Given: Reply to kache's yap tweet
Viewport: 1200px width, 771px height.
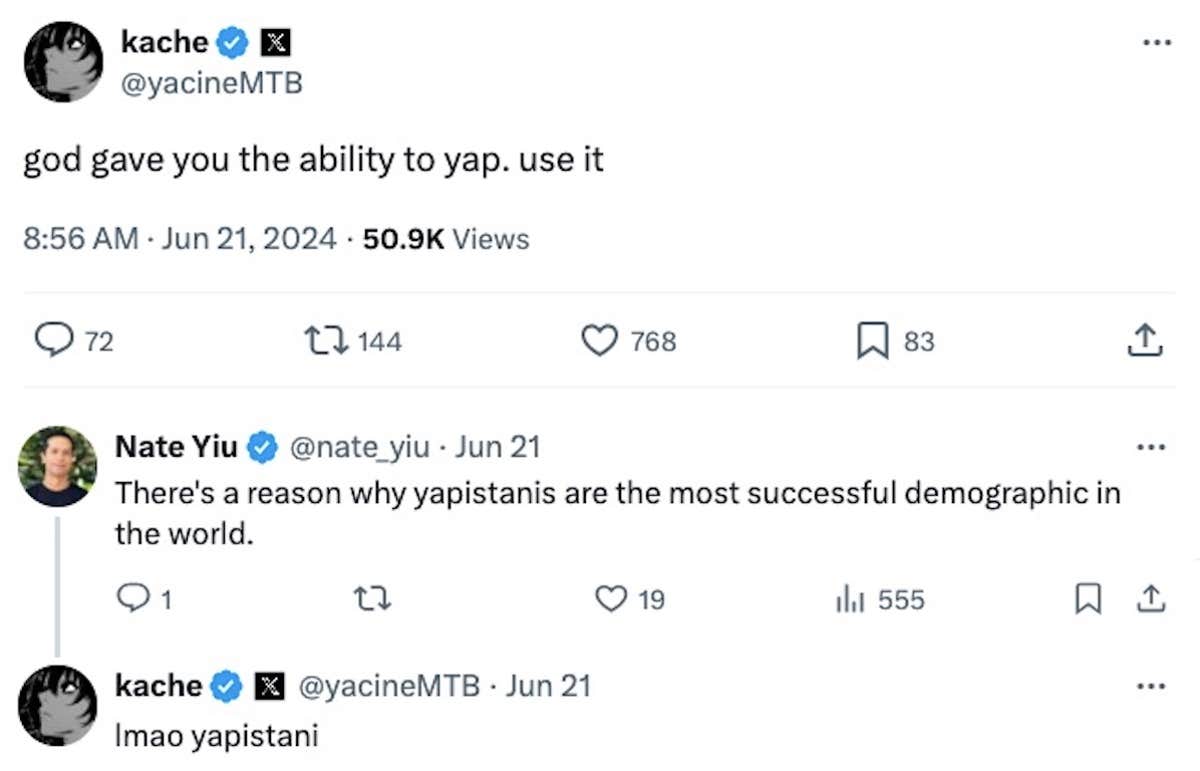Looking at the screenshot, I should click(56, 340).
